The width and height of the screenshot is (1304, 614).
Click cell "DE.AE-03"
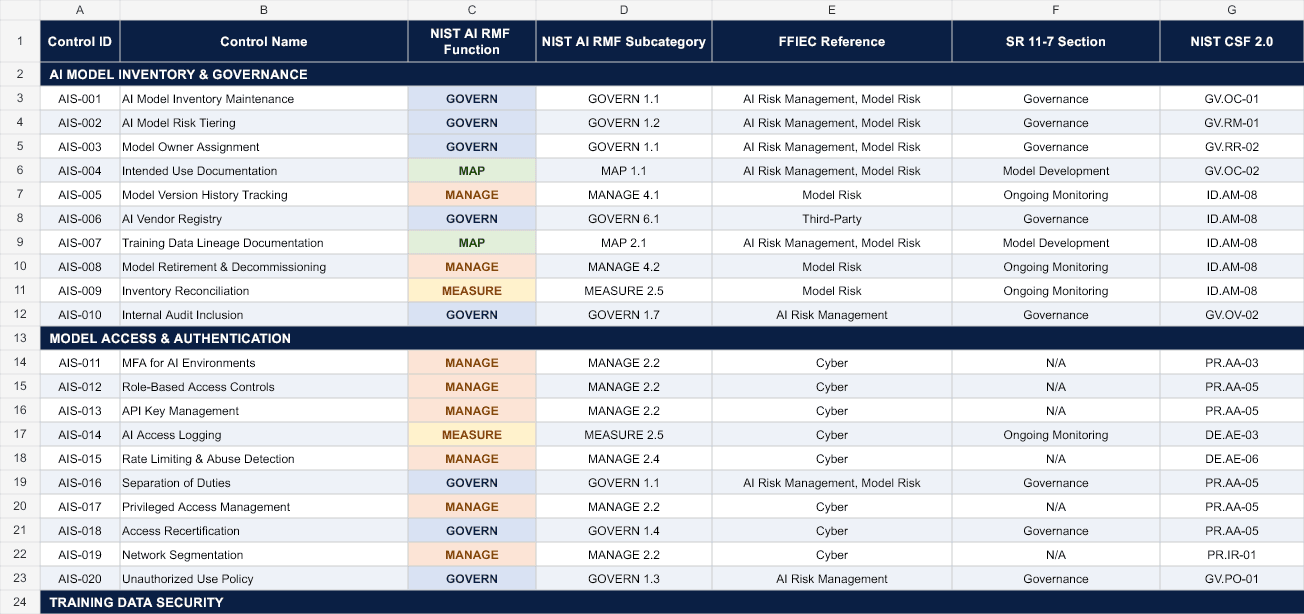tap(1232, 434)
